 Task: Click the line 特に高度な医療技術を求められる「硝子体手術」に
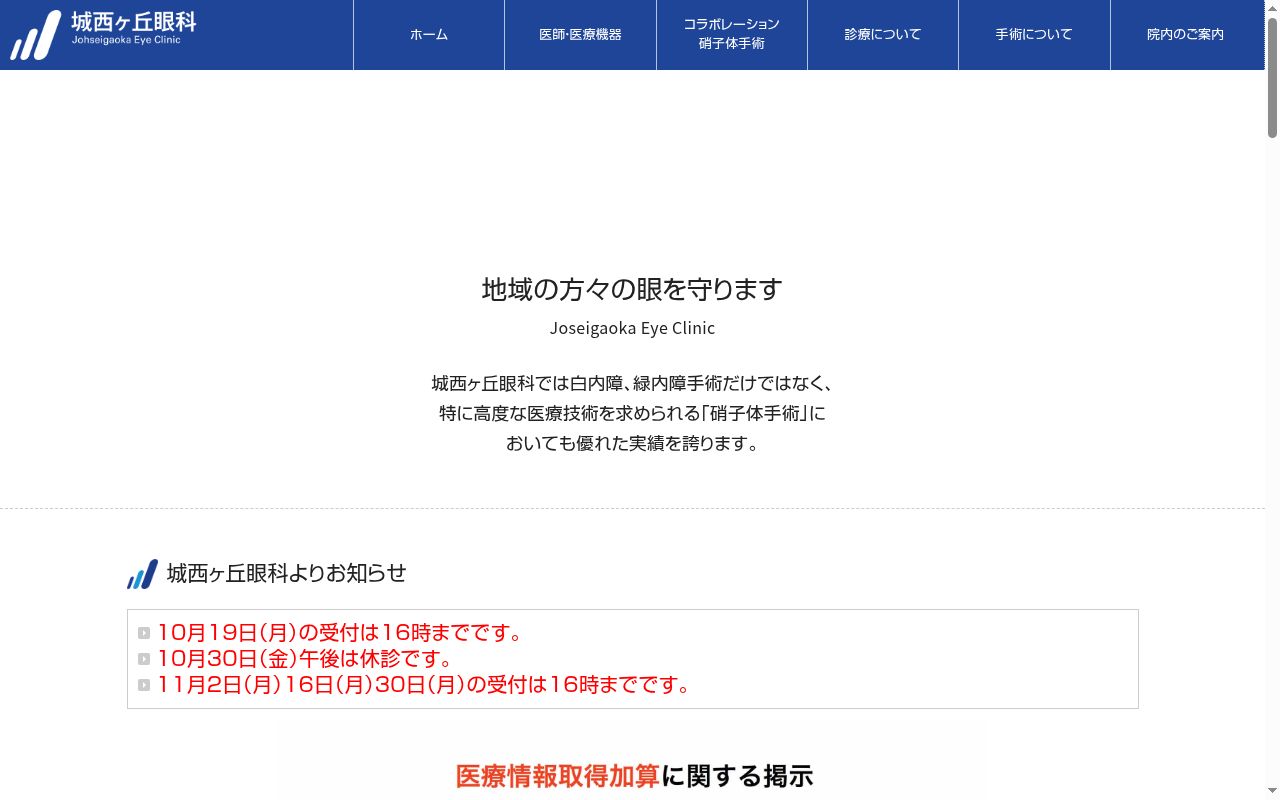[632, 413]
